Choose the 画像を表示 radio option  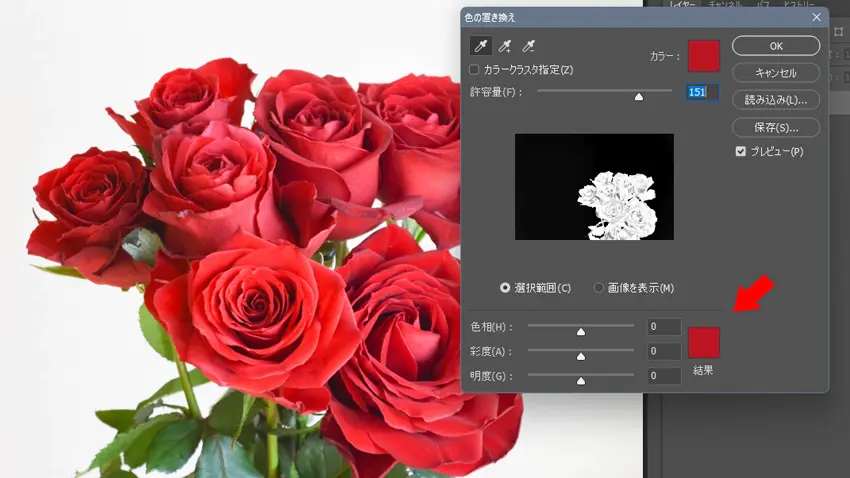(599, 288)
